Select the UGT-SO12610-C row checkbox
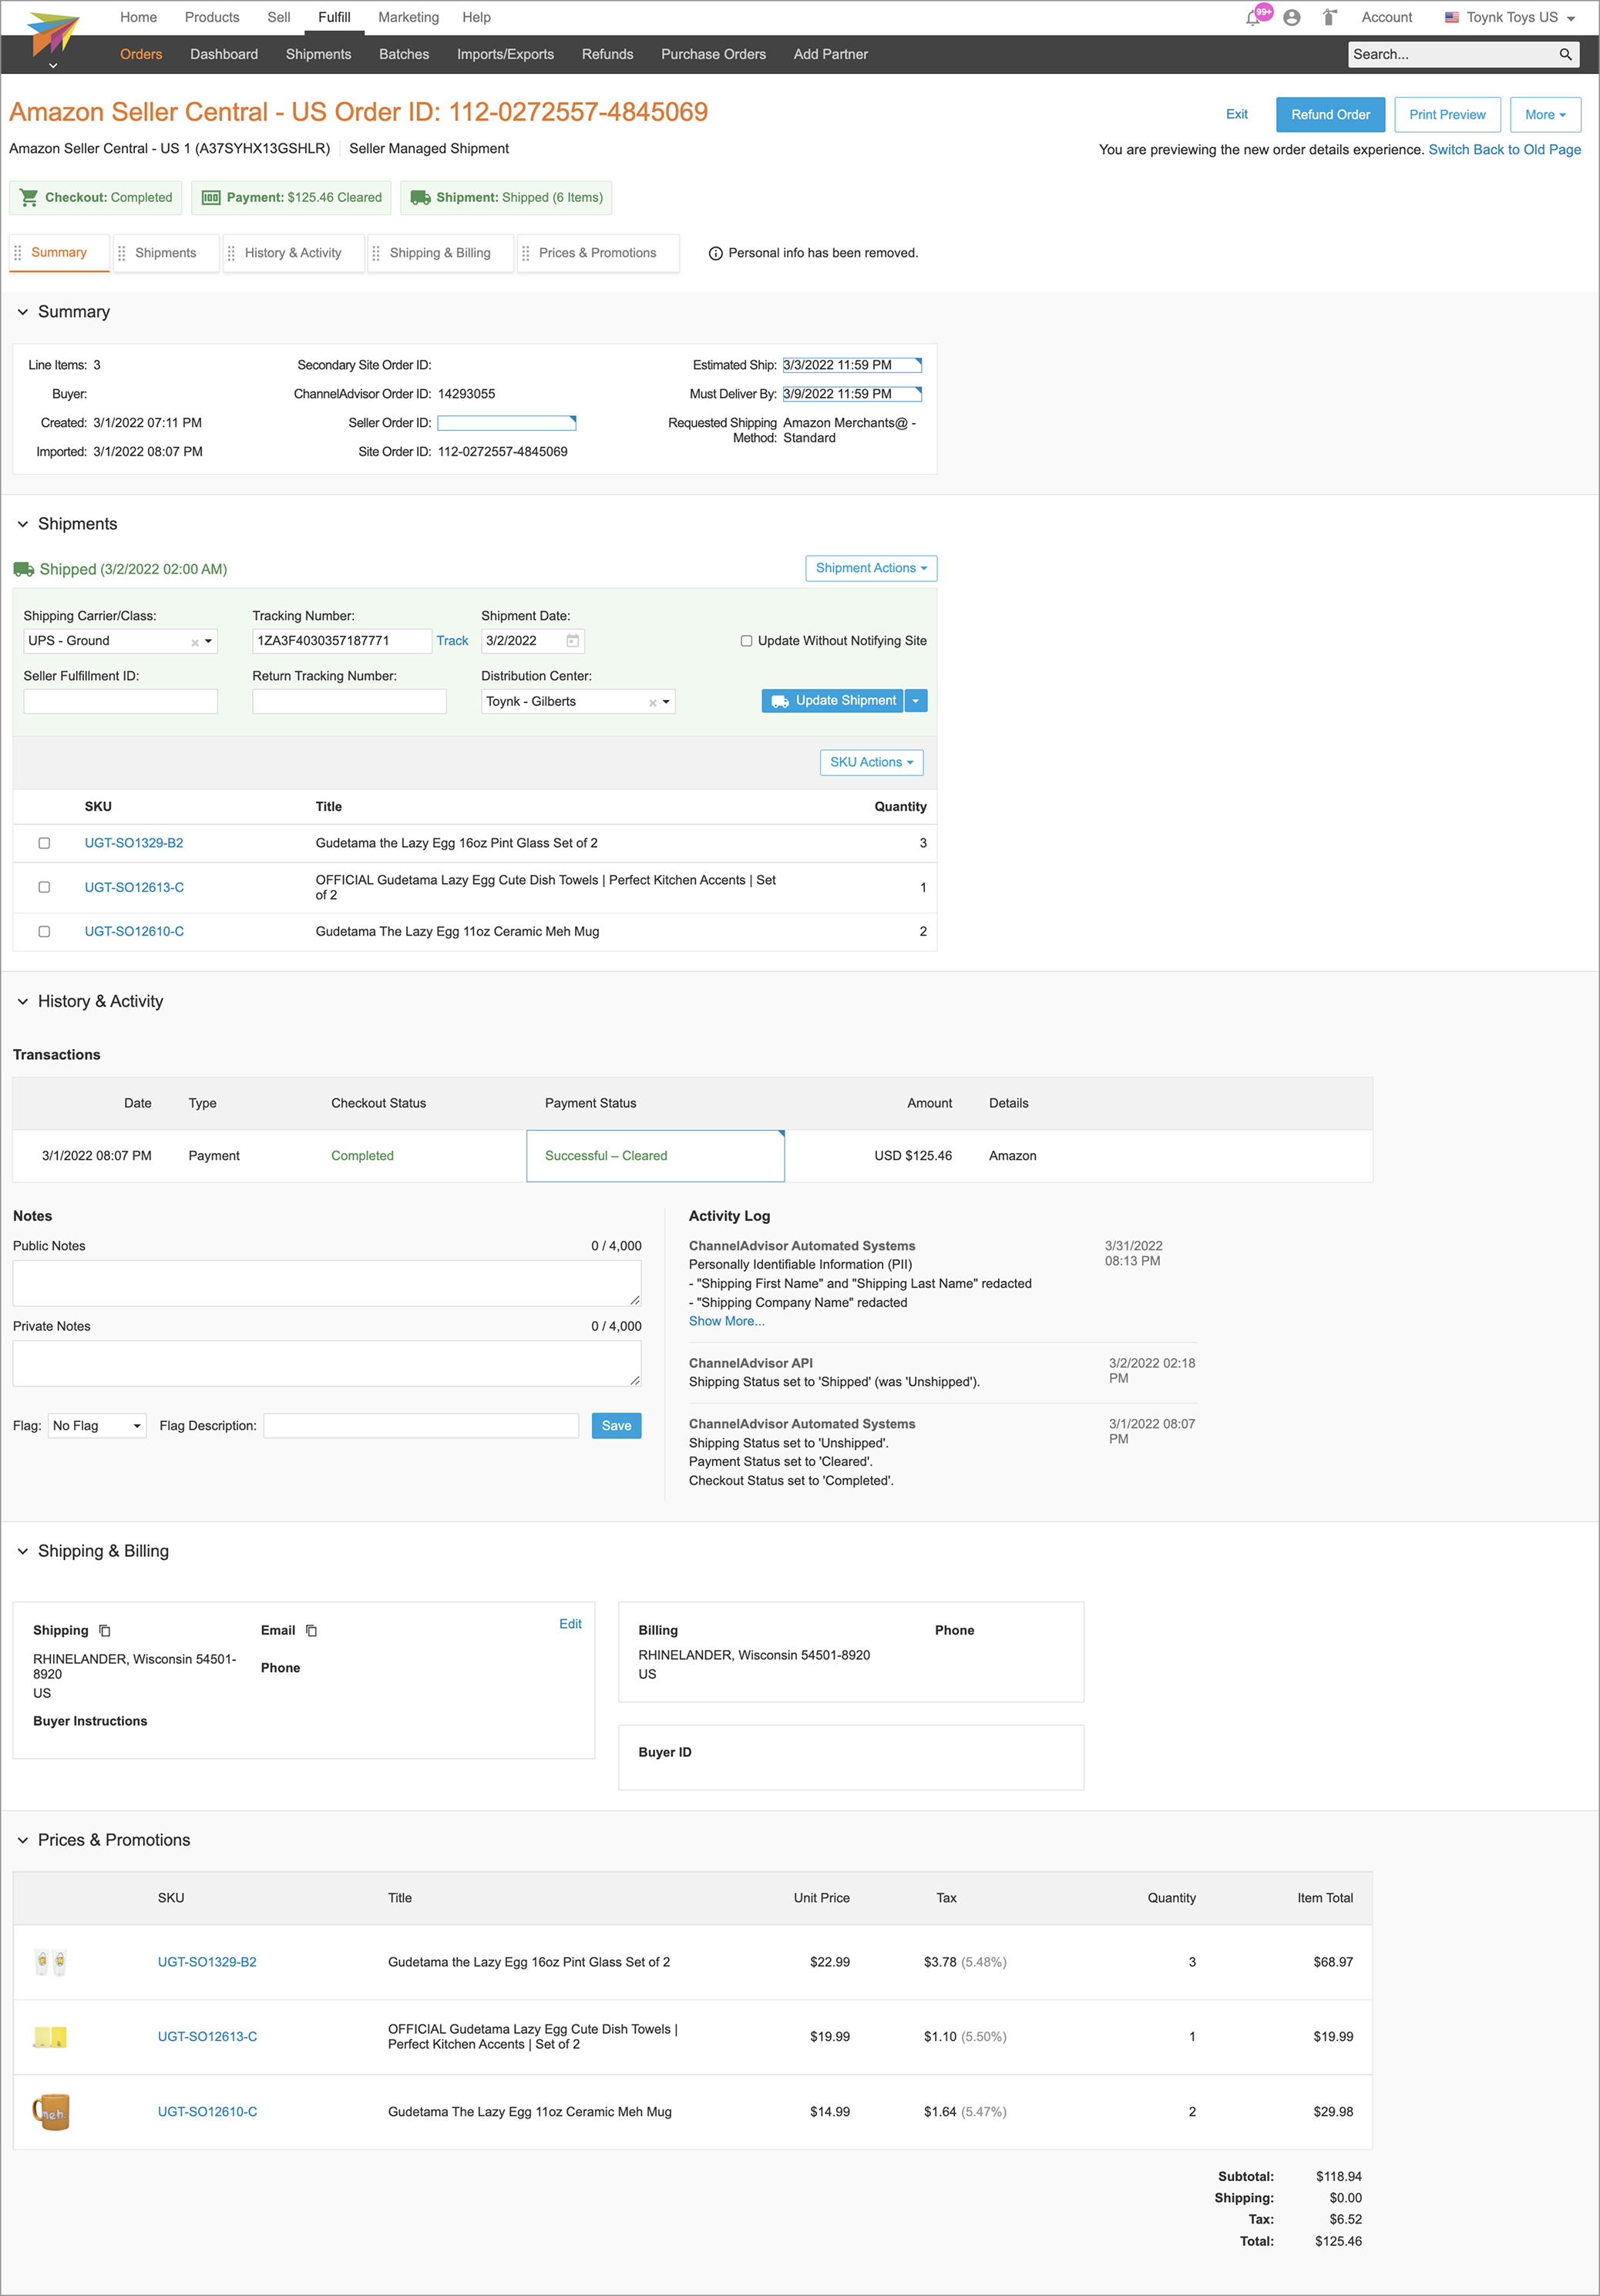 [x=44, y=931]
